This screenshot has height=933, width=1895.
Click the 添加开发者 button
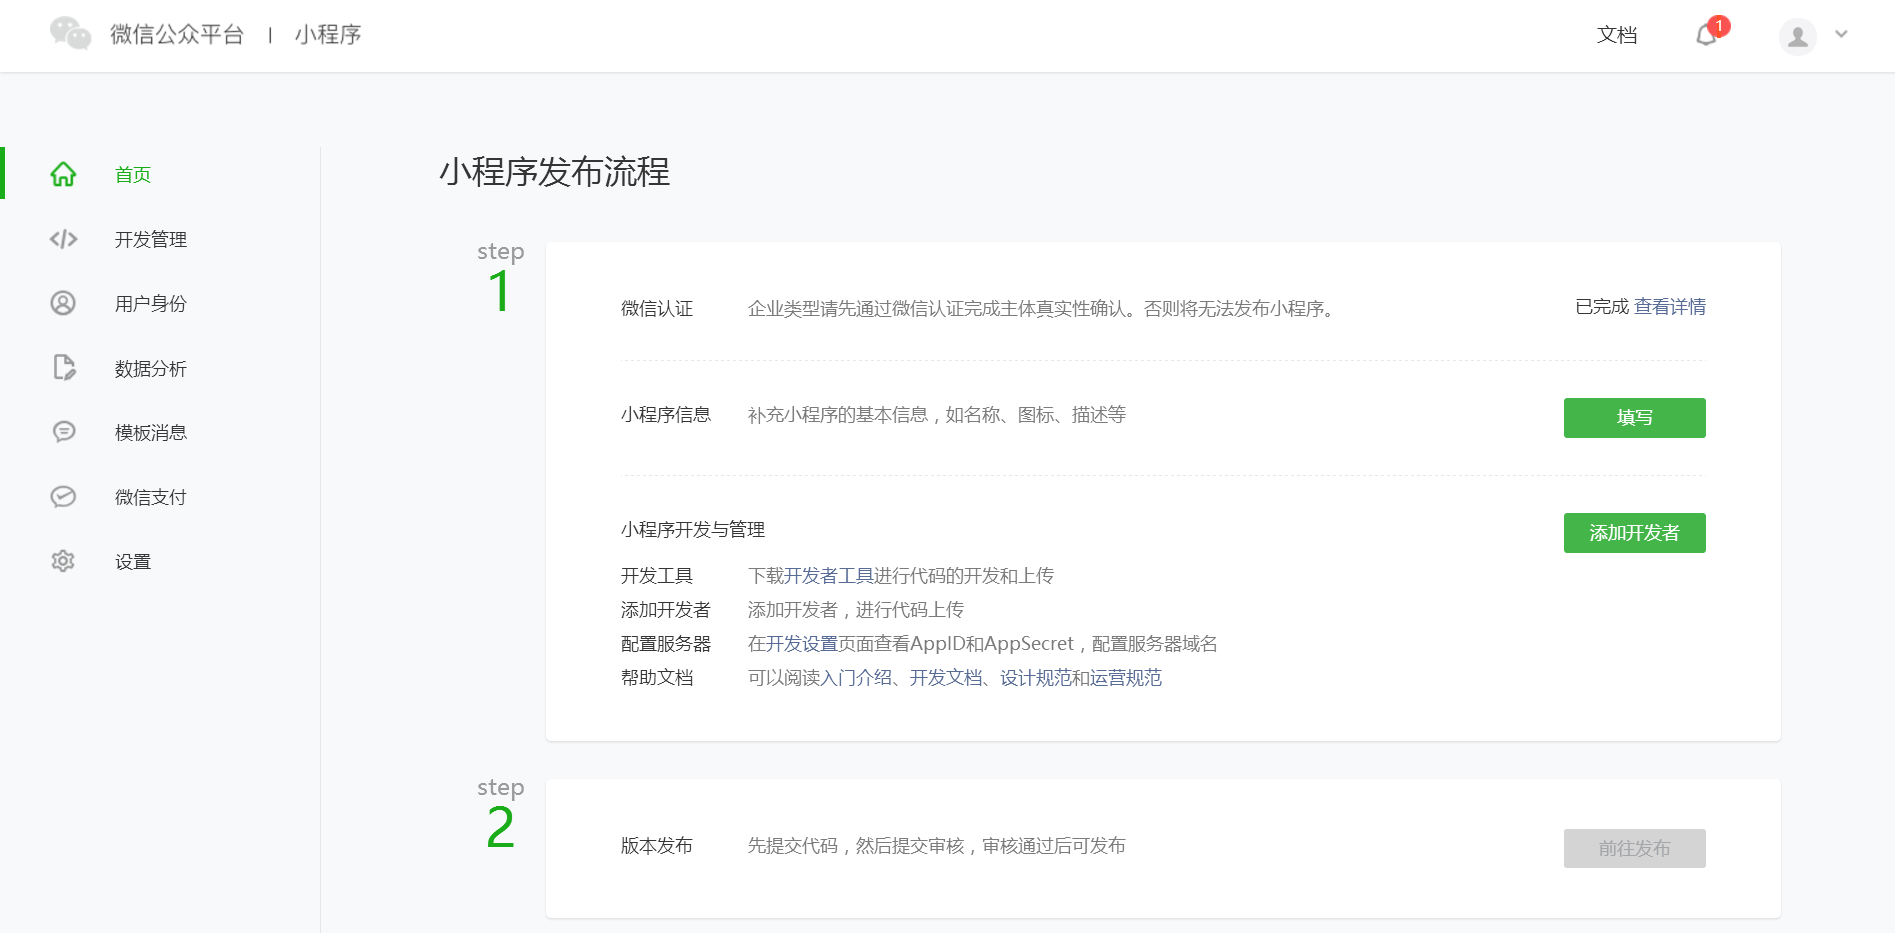(x=1635, y=533)
